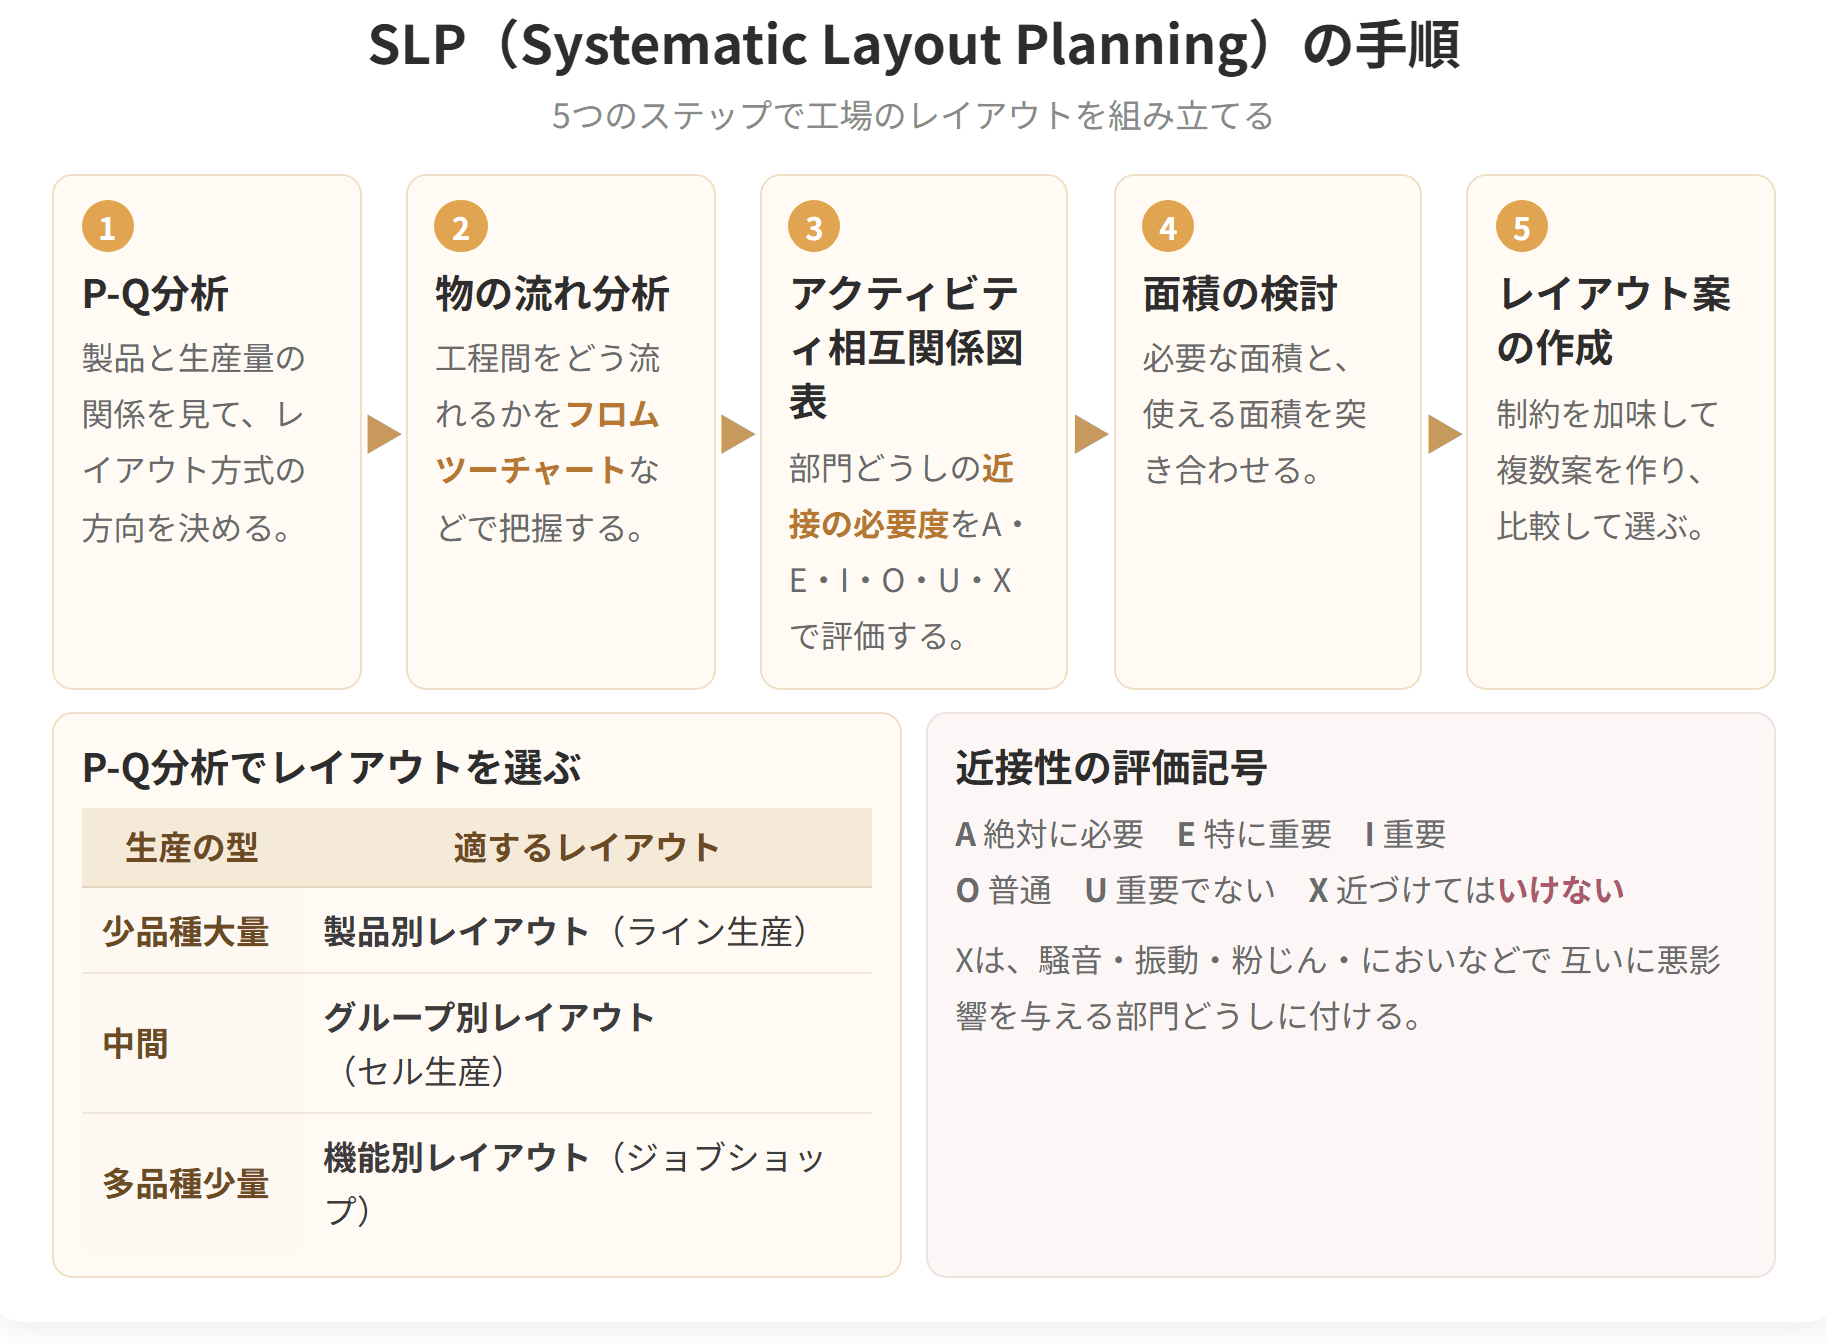This screenshot has width=1827, height=1344.
Task: Click the '適するレイアウト' column header
Action: click(x=587, y=848)
